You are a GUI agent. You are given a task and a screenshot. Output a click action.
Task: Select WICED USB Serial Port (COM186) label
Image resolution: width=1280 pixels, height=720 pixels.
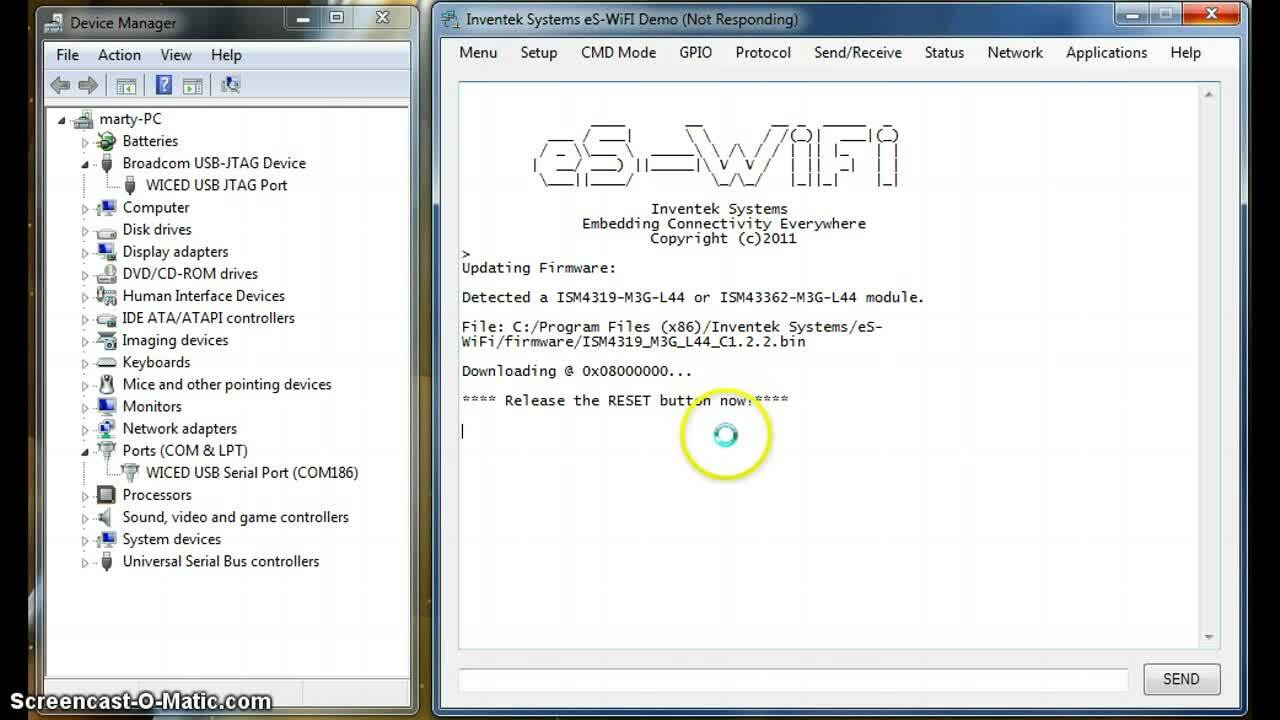pyautogui.click(x=252, y=472)
